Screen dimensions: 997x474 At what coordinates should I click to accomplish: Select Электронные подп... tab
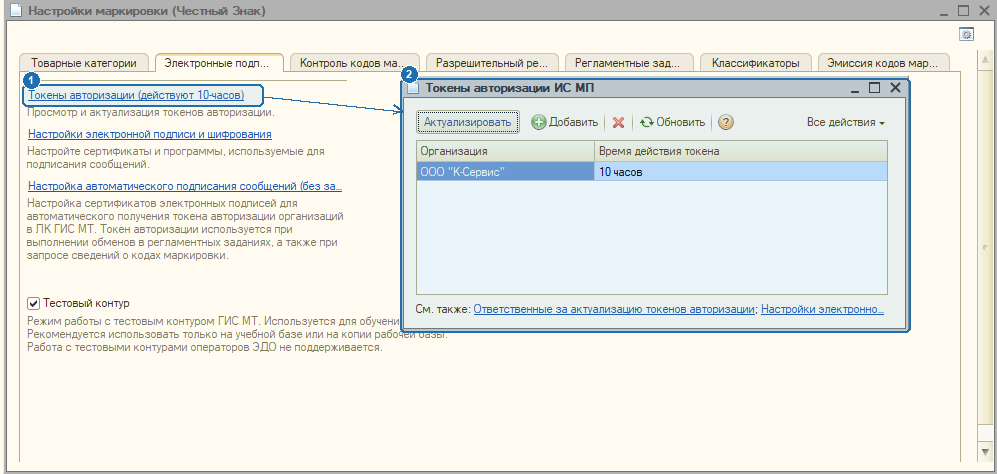coord(219,63)
